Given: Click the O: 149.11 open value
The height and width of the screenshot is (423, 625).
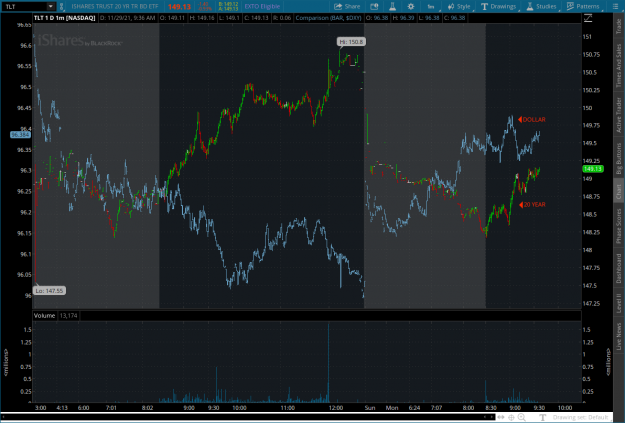Looking at the screenshot, I should click(173, 18).
